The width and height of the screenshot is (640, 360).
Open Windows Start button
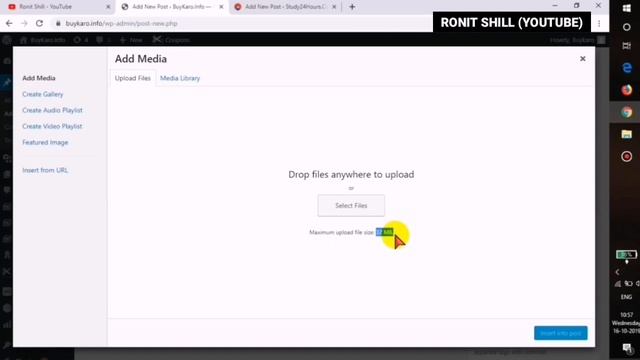pyautogui.click(x=627, y=8)
